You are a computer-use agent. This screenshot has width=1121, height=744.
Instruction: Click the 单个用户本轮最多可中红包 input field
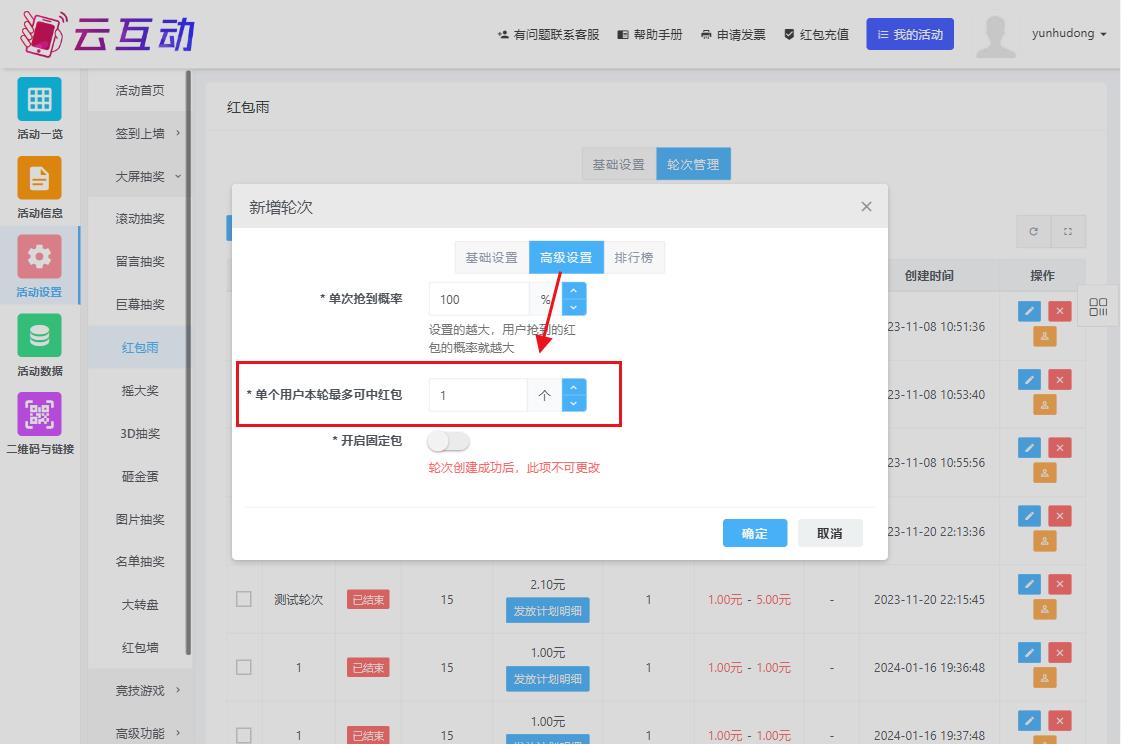click(478, 395)
